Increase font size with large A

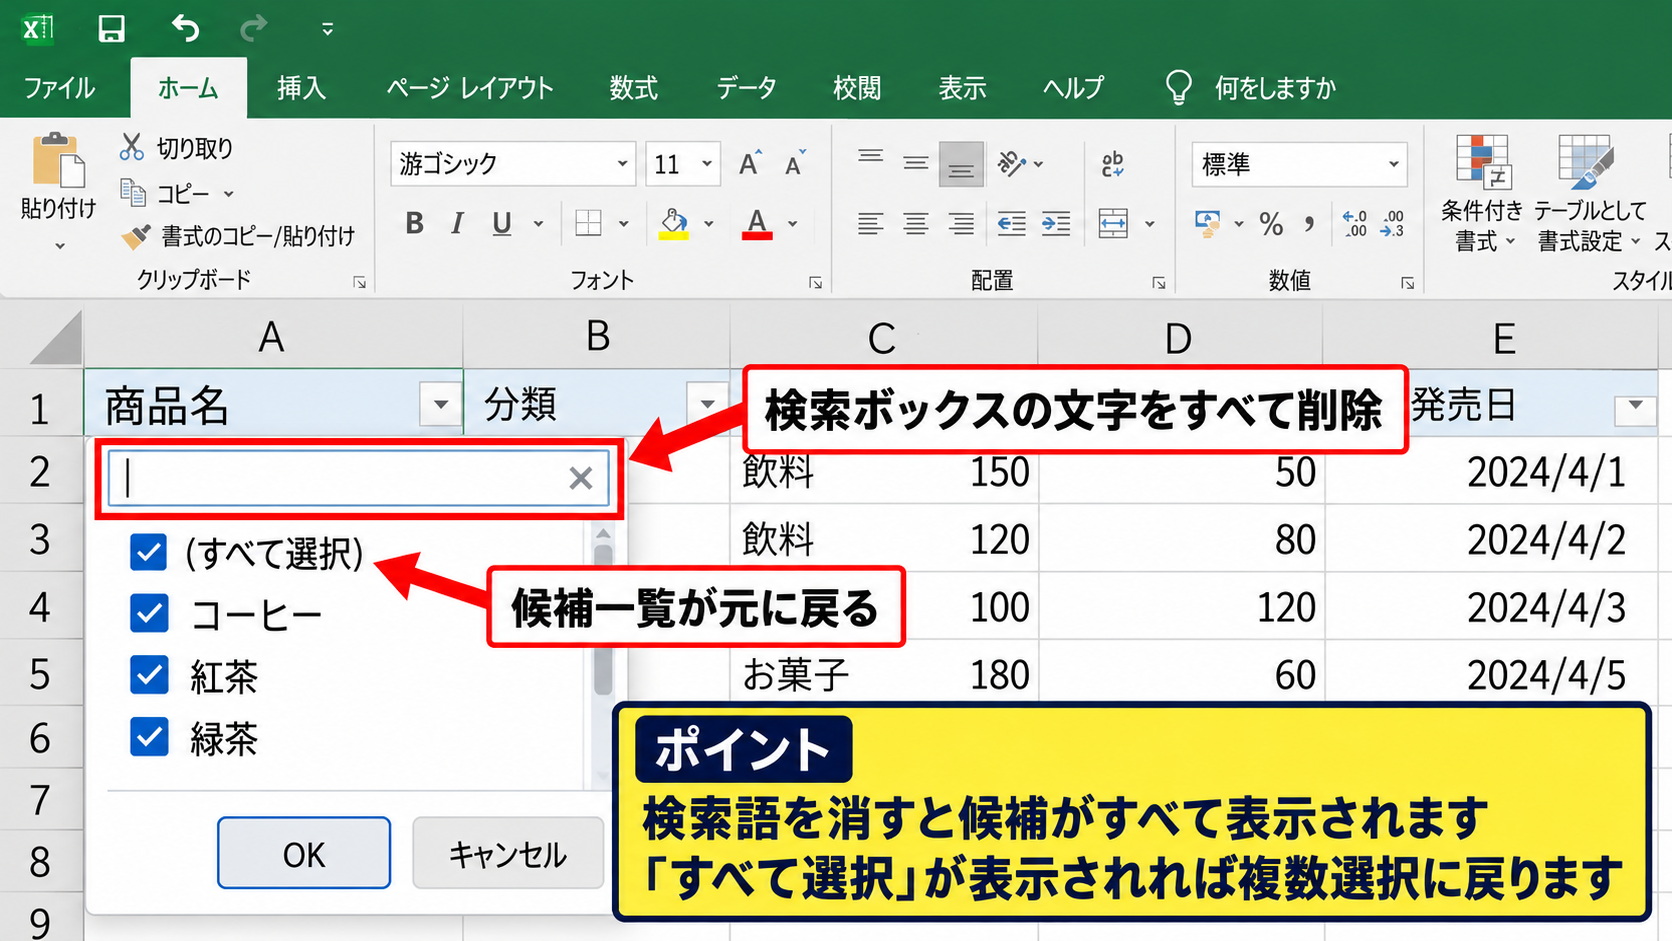pyautogui.click(x=750, y=163)
